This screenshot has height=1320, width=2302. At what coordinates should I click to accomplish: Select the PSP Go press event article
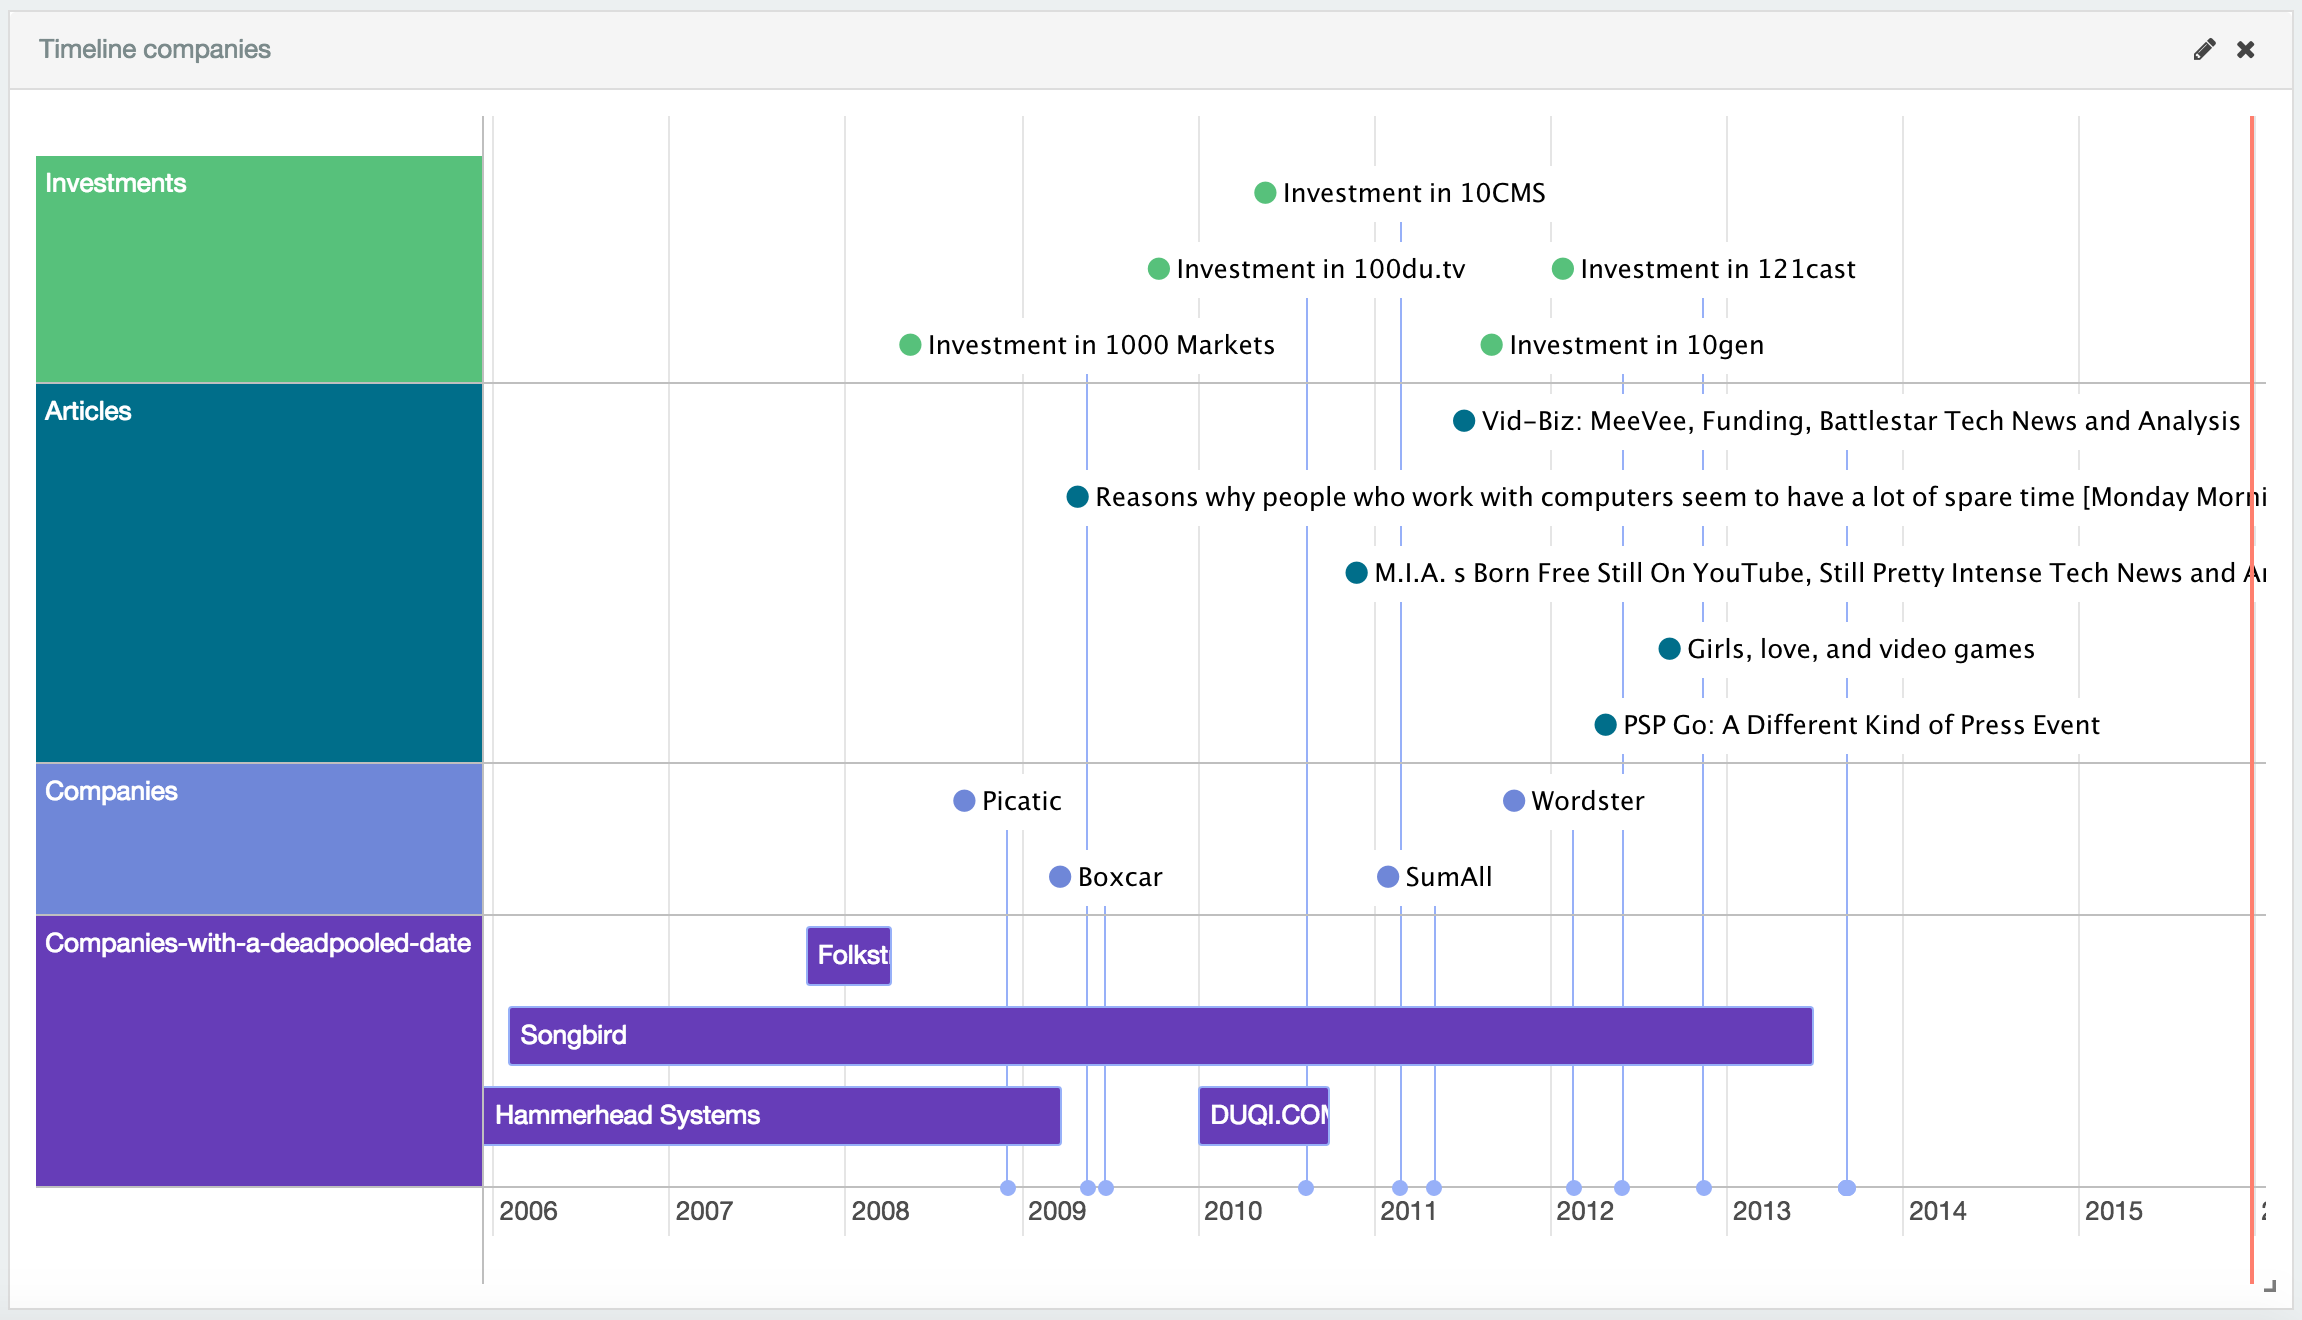tap(1604, 724)
